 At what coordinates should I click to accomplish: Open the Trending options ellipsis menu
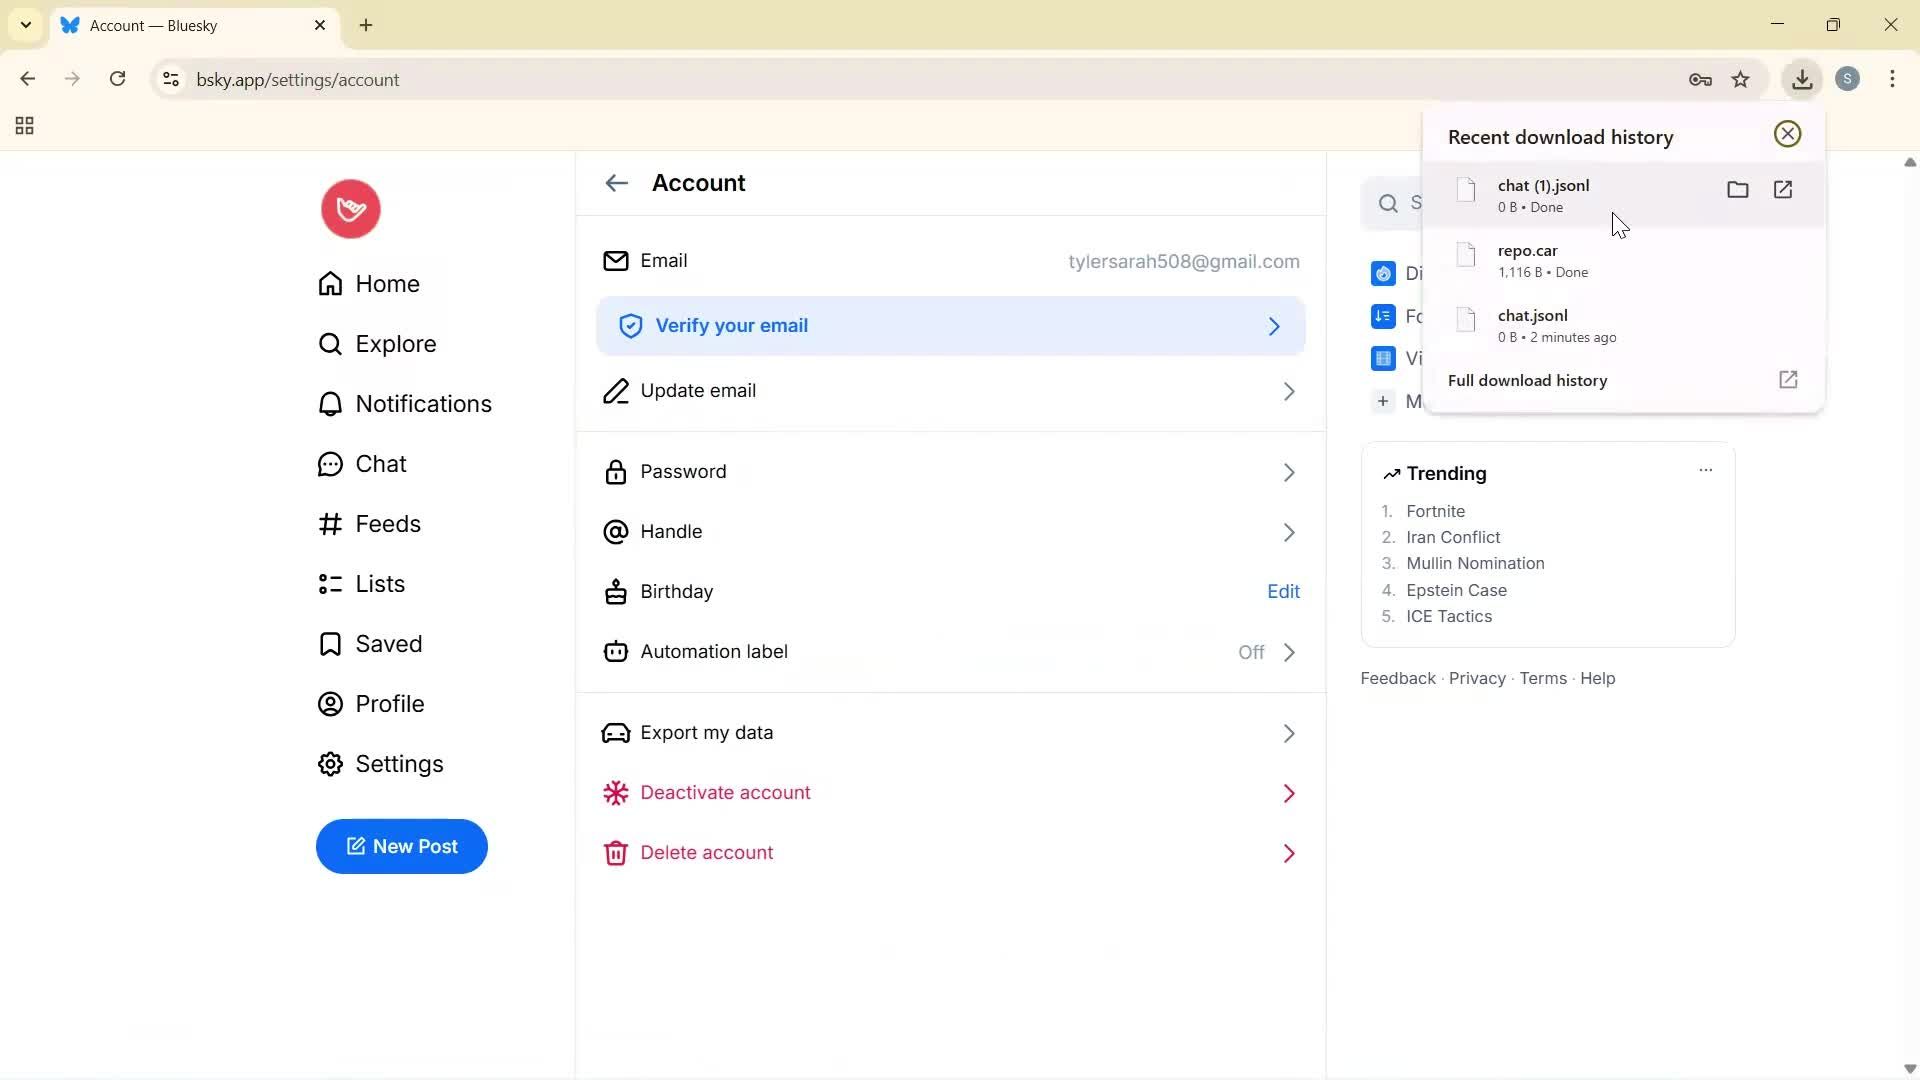(x=1705, y=470)
